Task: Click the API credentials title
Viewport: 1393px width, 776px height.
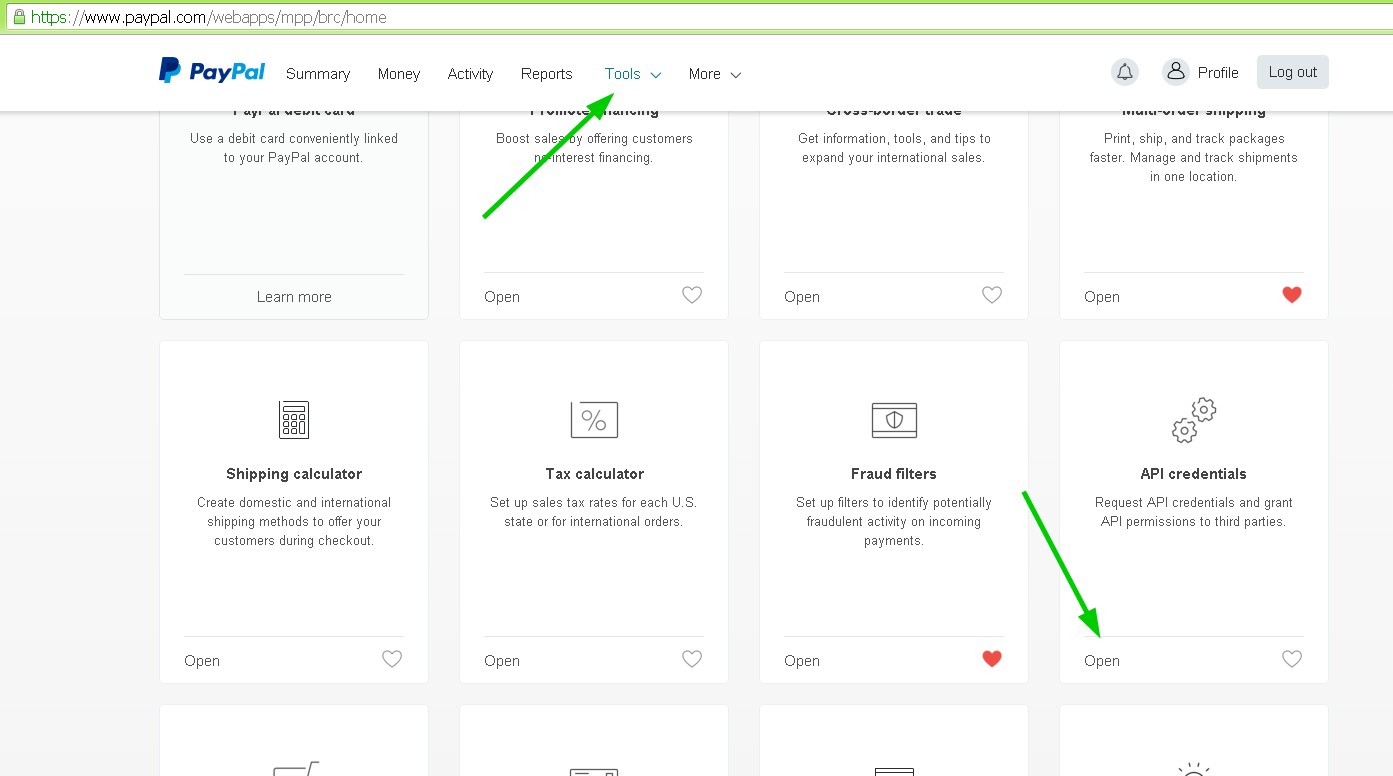Action: (1194, 474)
